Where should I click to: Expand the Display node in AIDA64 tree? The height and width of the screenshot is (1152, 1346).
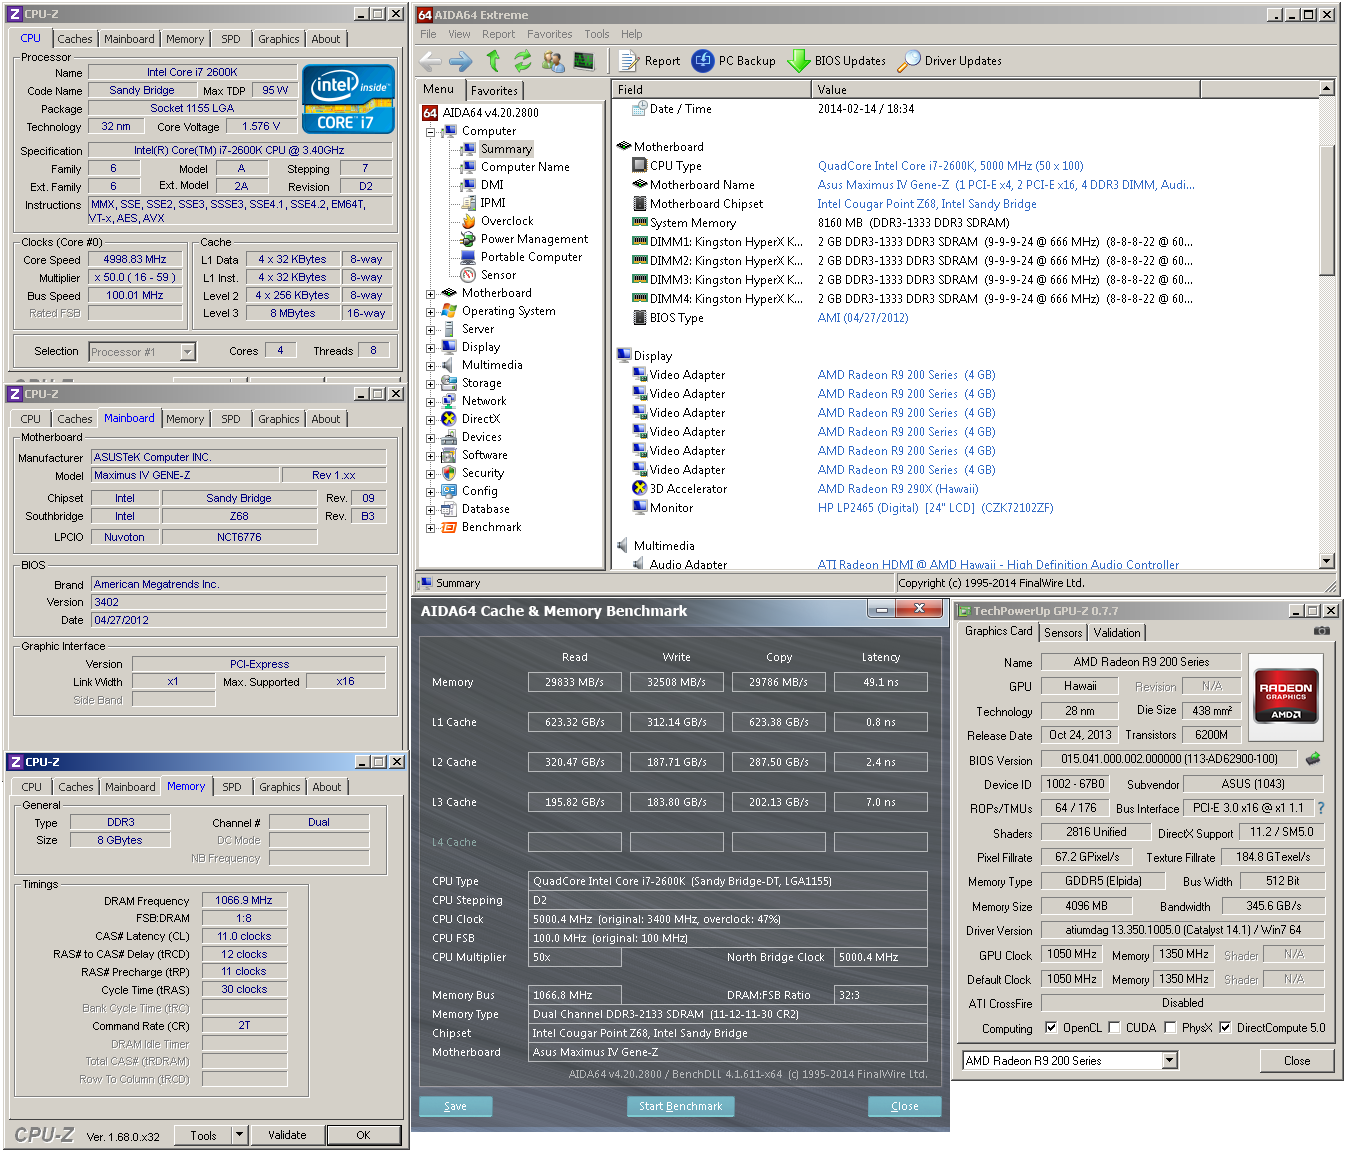coord(430,348)
